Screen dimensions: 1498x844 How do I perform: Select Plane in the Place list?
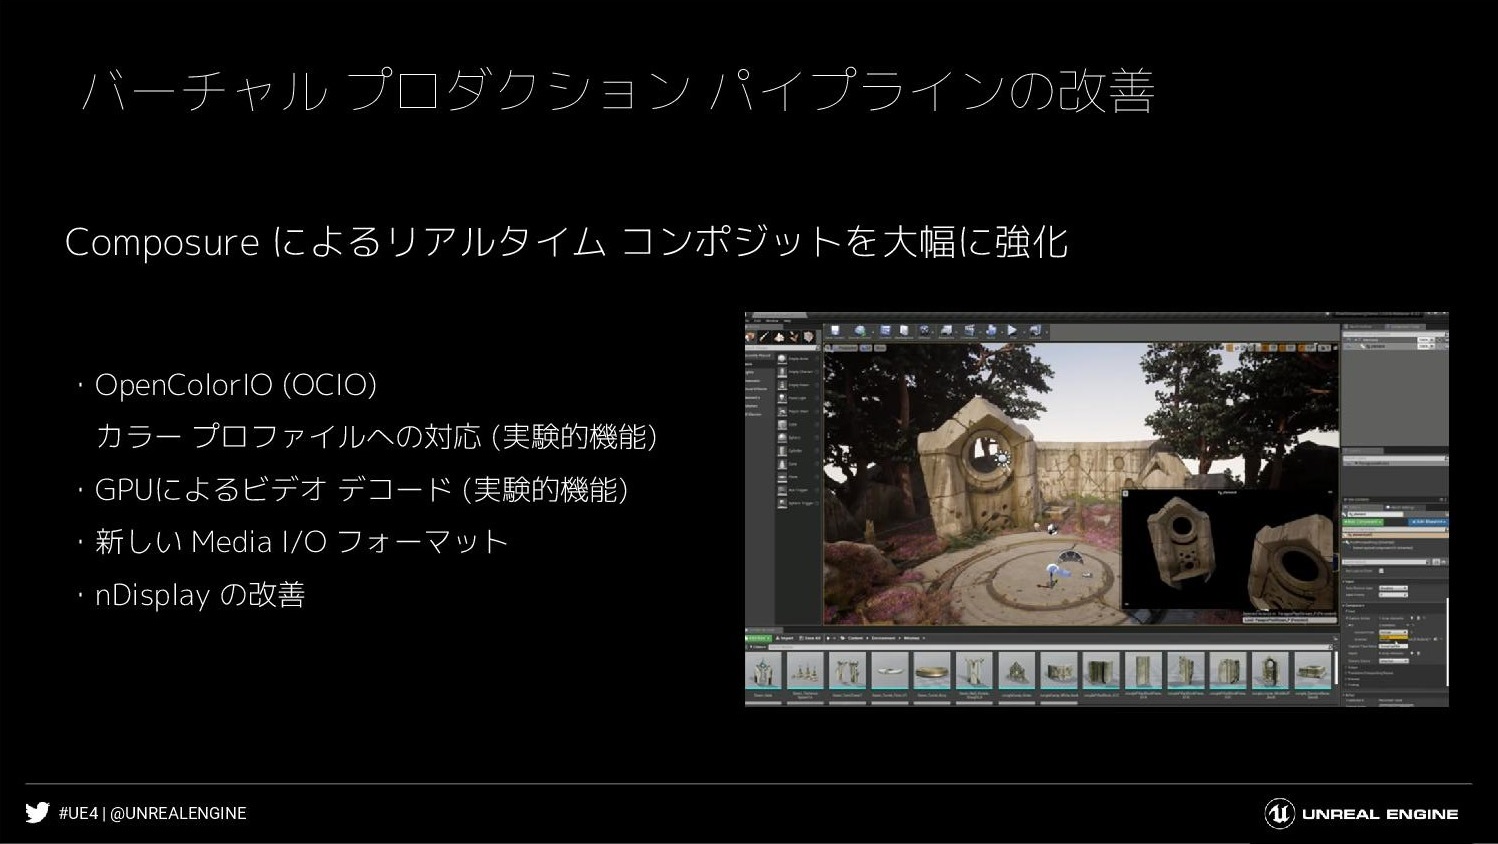798,477
